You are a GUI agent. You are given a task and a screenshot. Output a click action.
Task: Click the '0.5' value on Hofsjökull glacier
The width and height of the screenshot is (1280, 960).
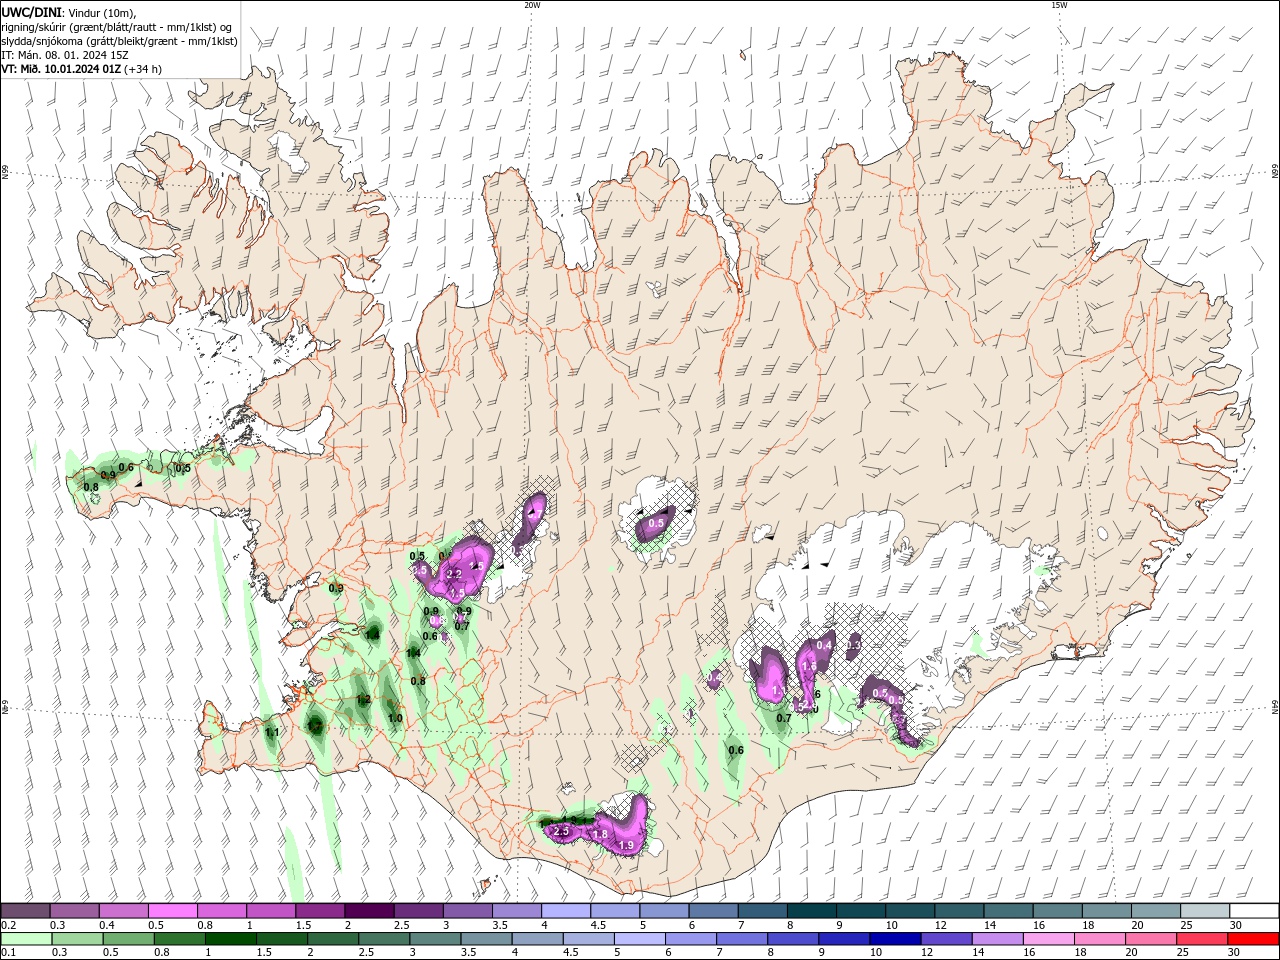(657, 523)
